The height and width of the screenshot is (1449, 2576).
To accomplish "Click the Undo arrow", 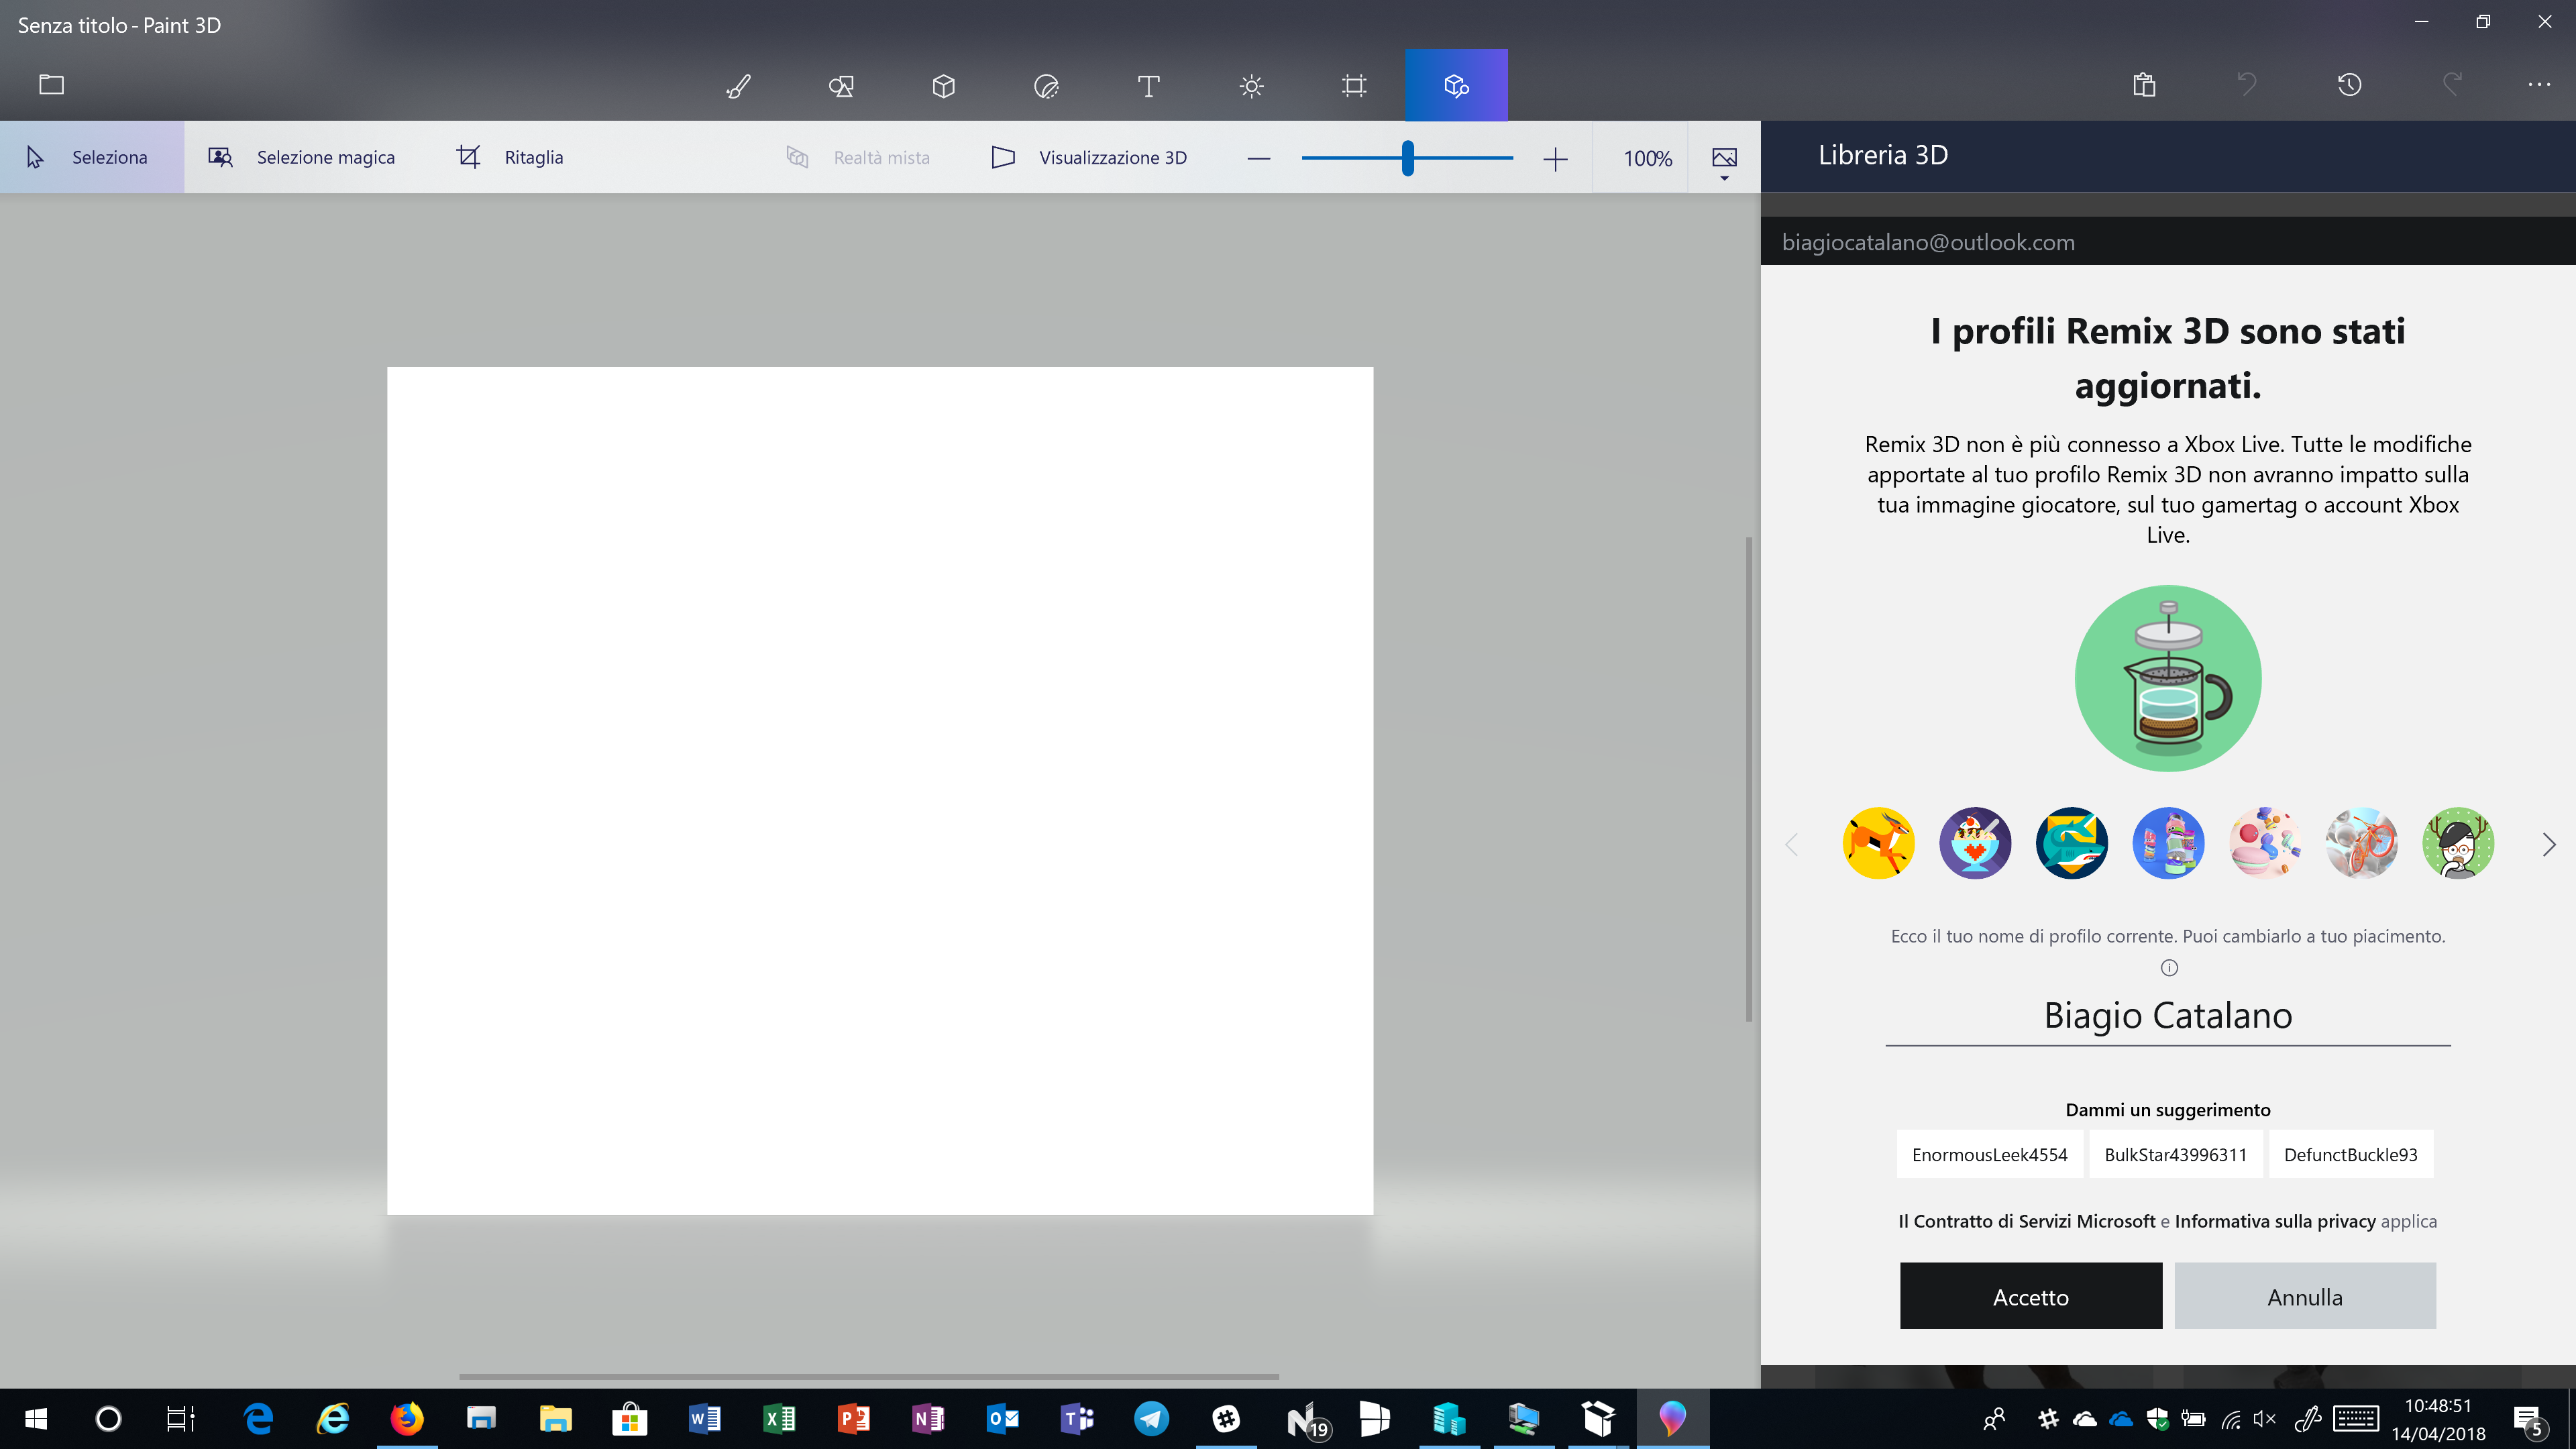I will tap(2246, 85).
